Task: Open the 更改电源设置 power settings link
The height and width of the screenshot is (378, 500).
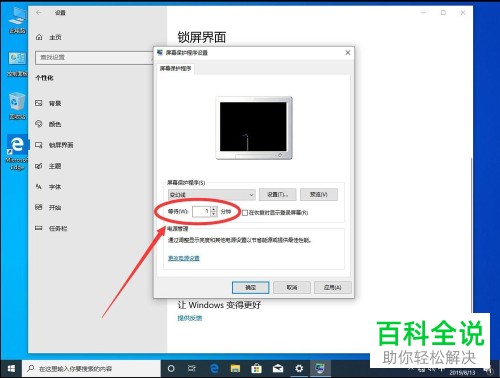Action: click(x=184, y=258)
